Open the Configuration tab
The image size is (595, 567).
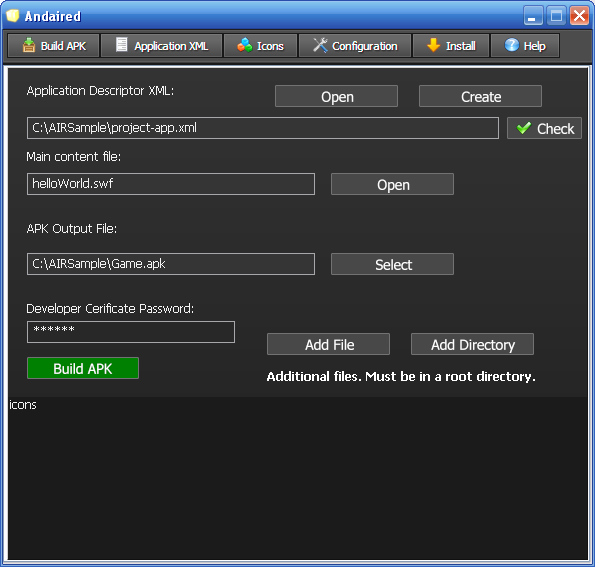point(355,46)
